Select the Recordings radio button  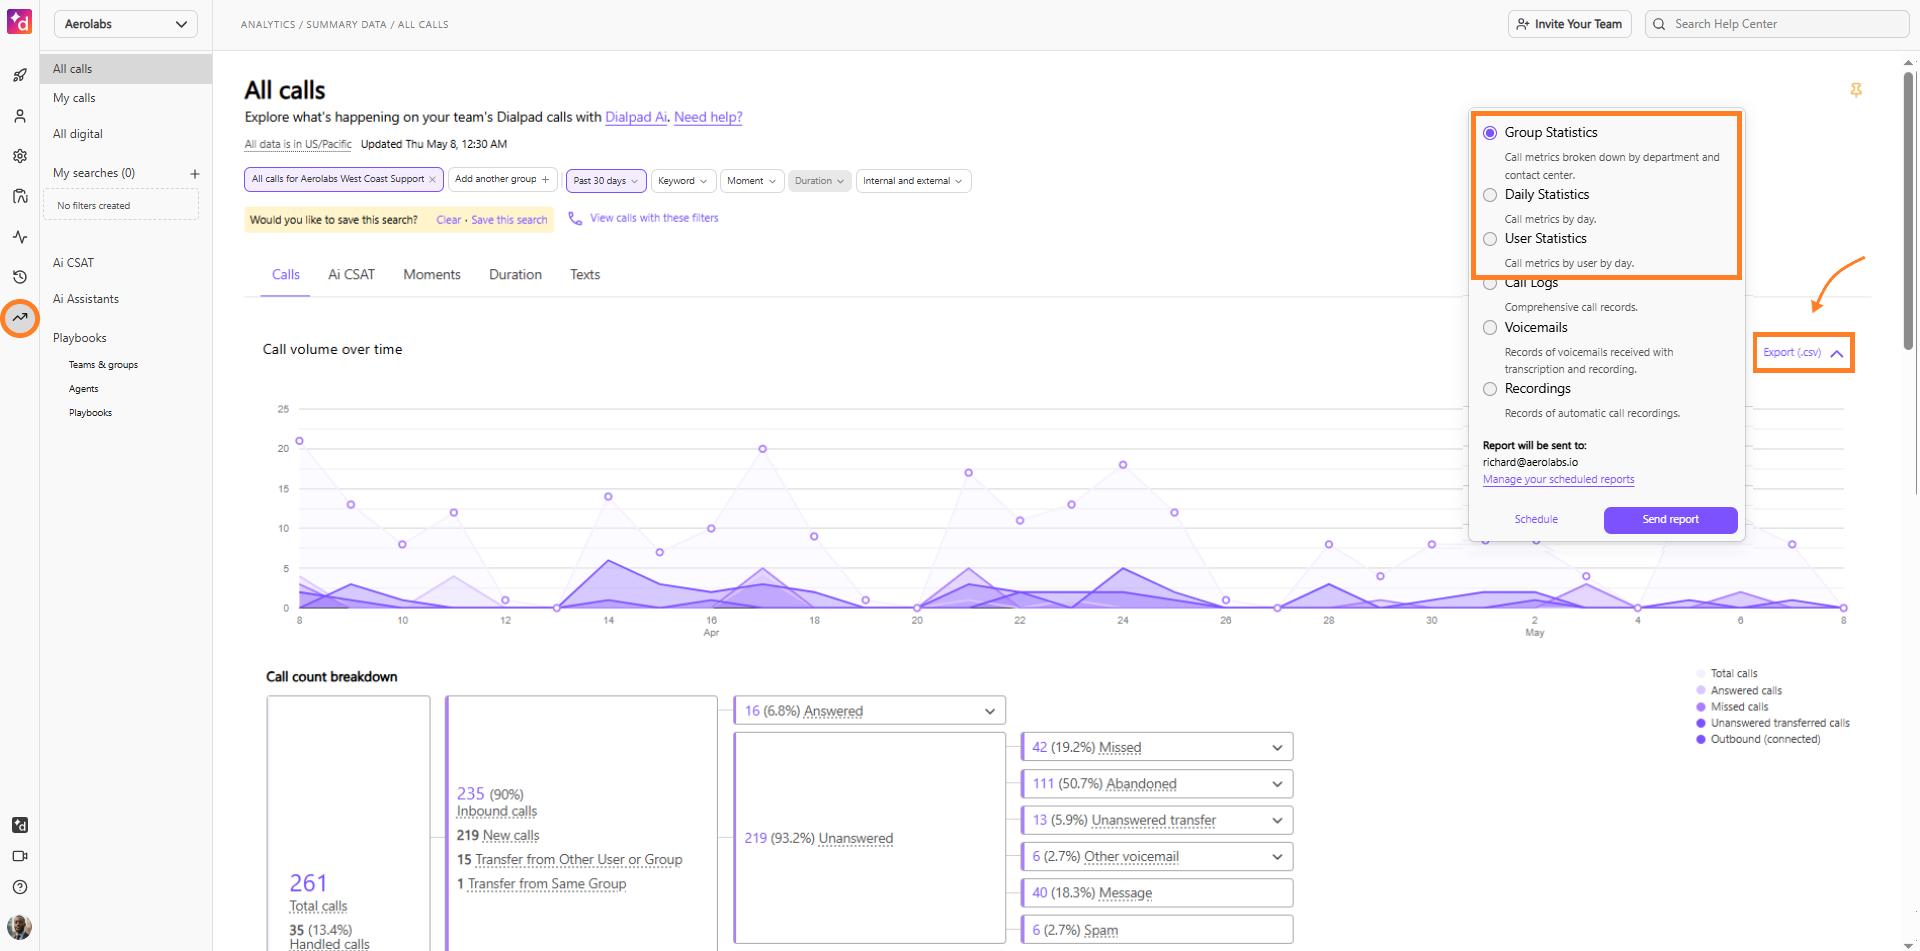click(x=1490, y=389)
